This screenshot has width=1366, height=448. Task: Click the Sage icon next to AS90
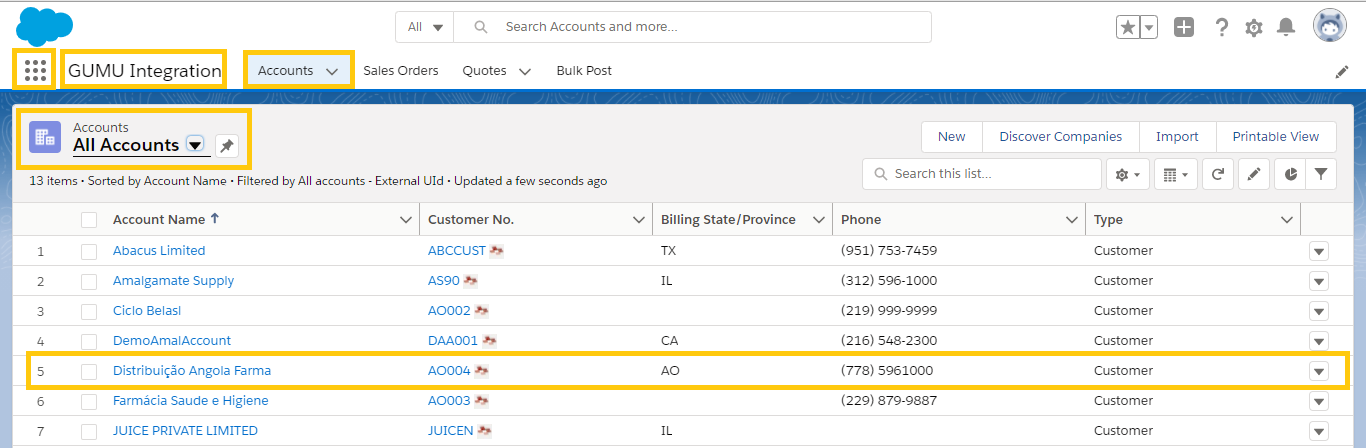coord(470,281)
